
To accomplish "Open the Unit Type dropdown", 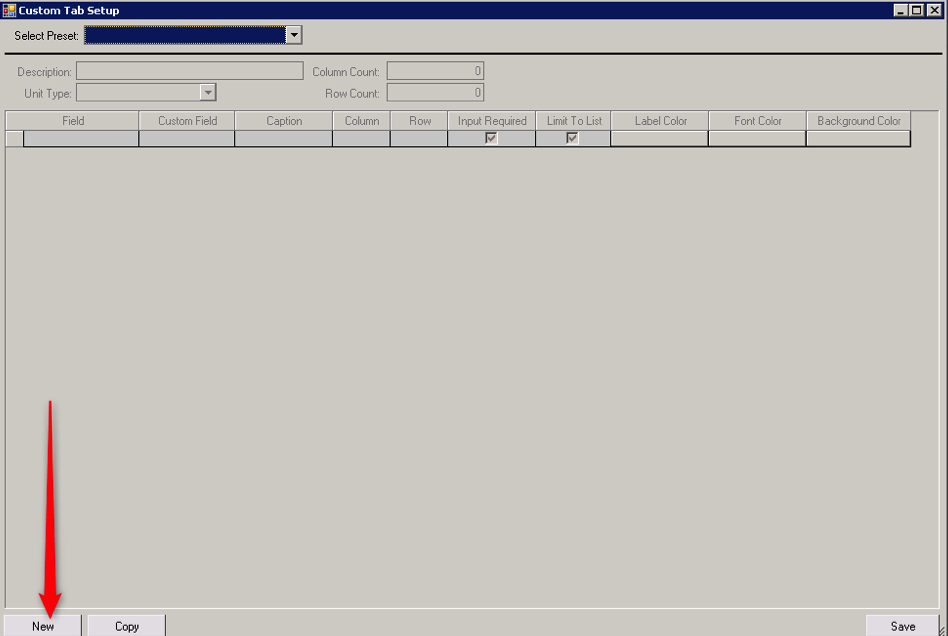I will [x=145, y=92].
